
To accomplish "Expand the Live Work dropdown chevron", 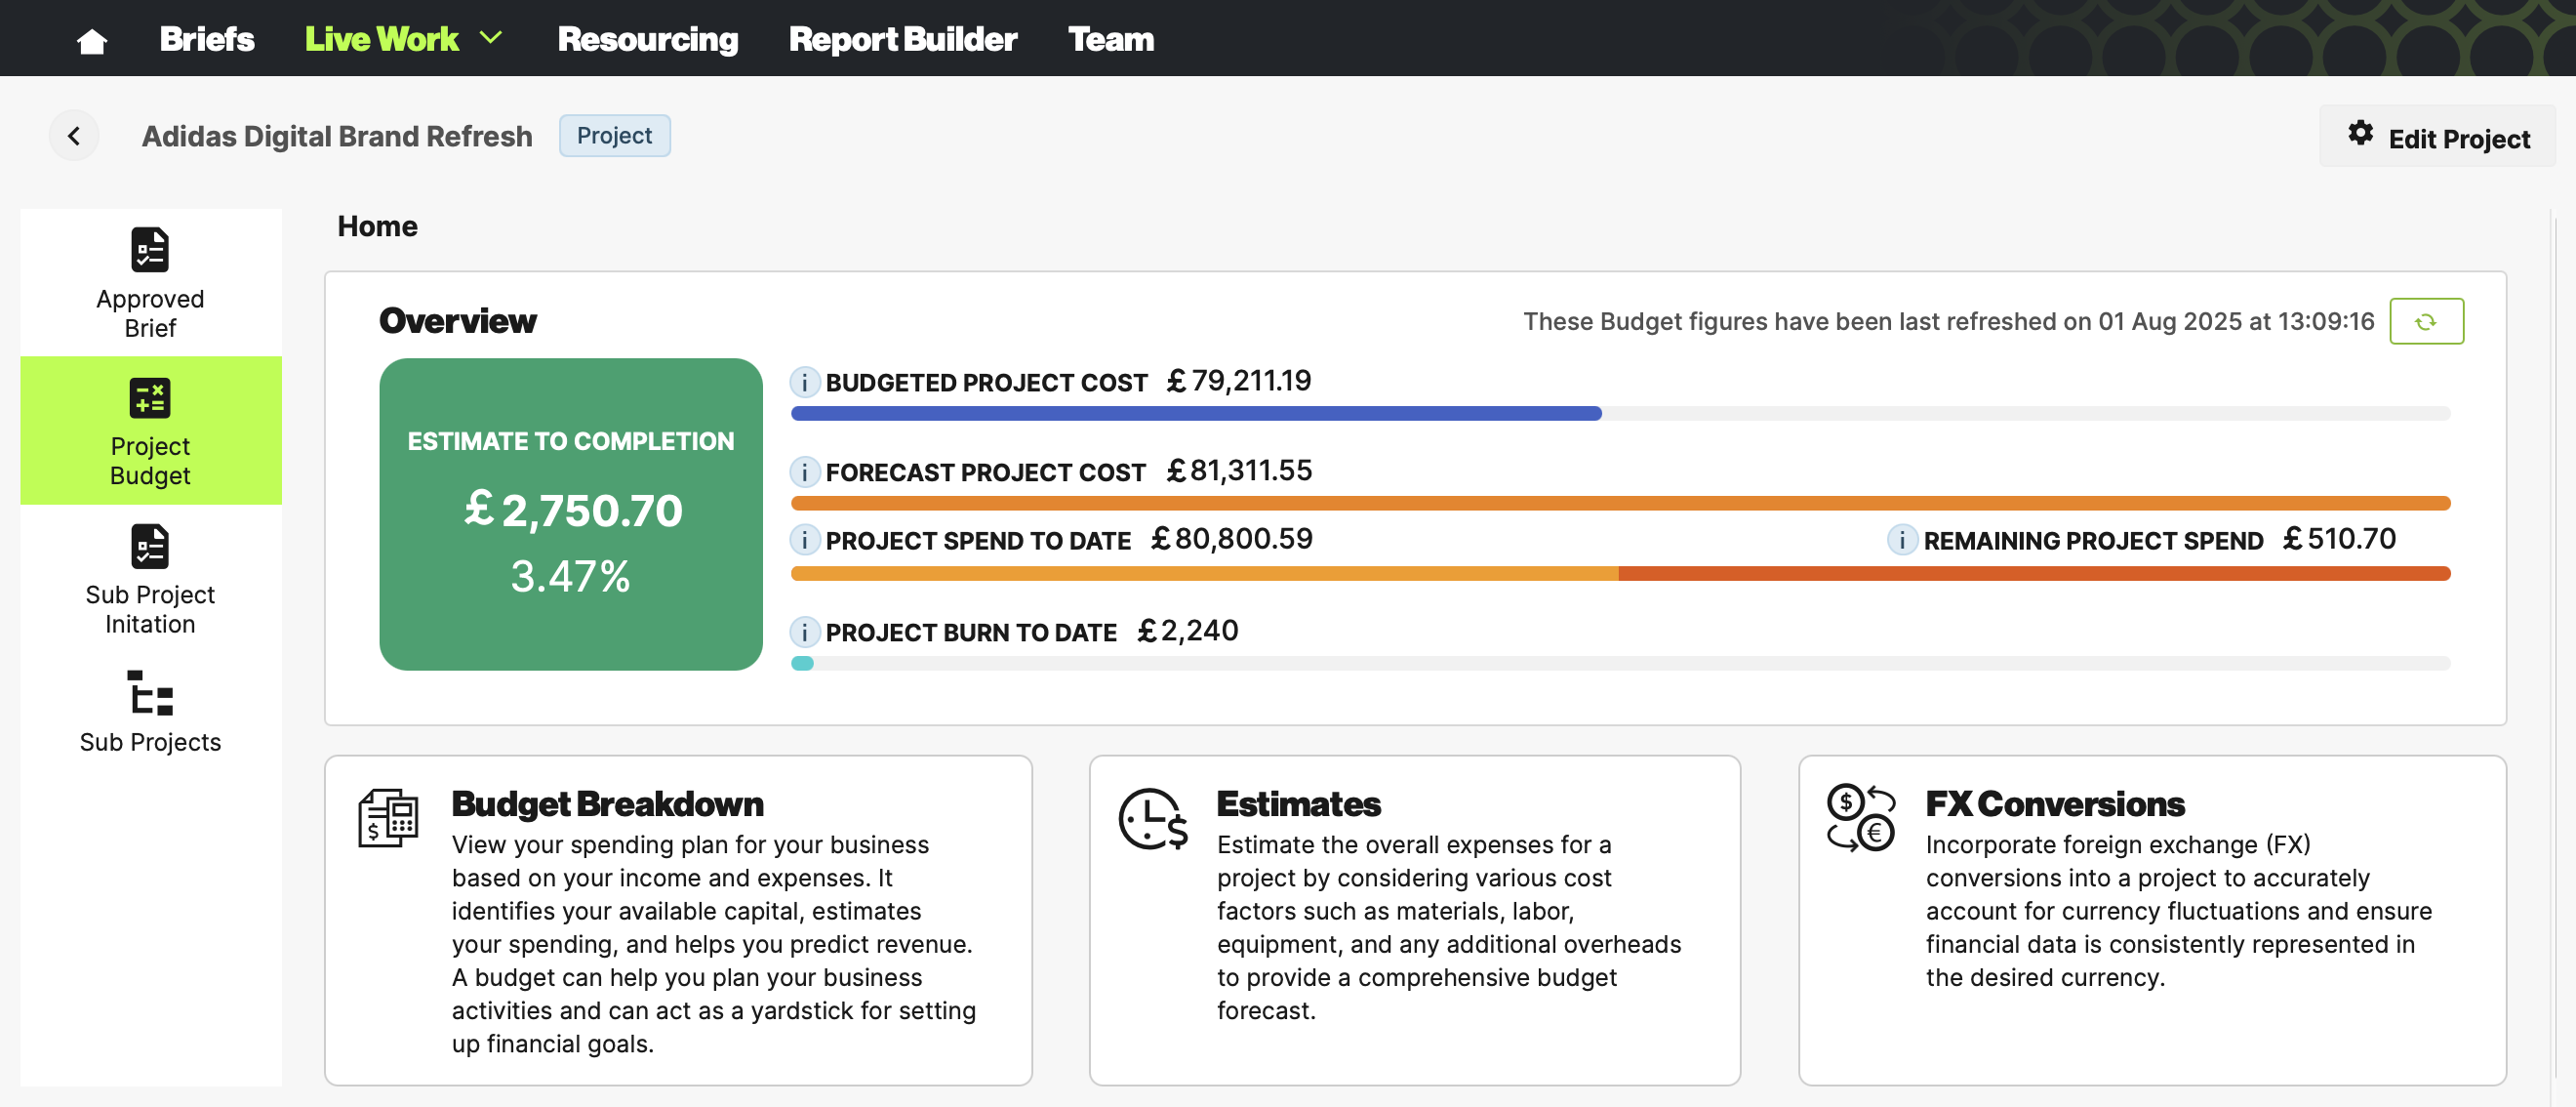I will (491, 38).
